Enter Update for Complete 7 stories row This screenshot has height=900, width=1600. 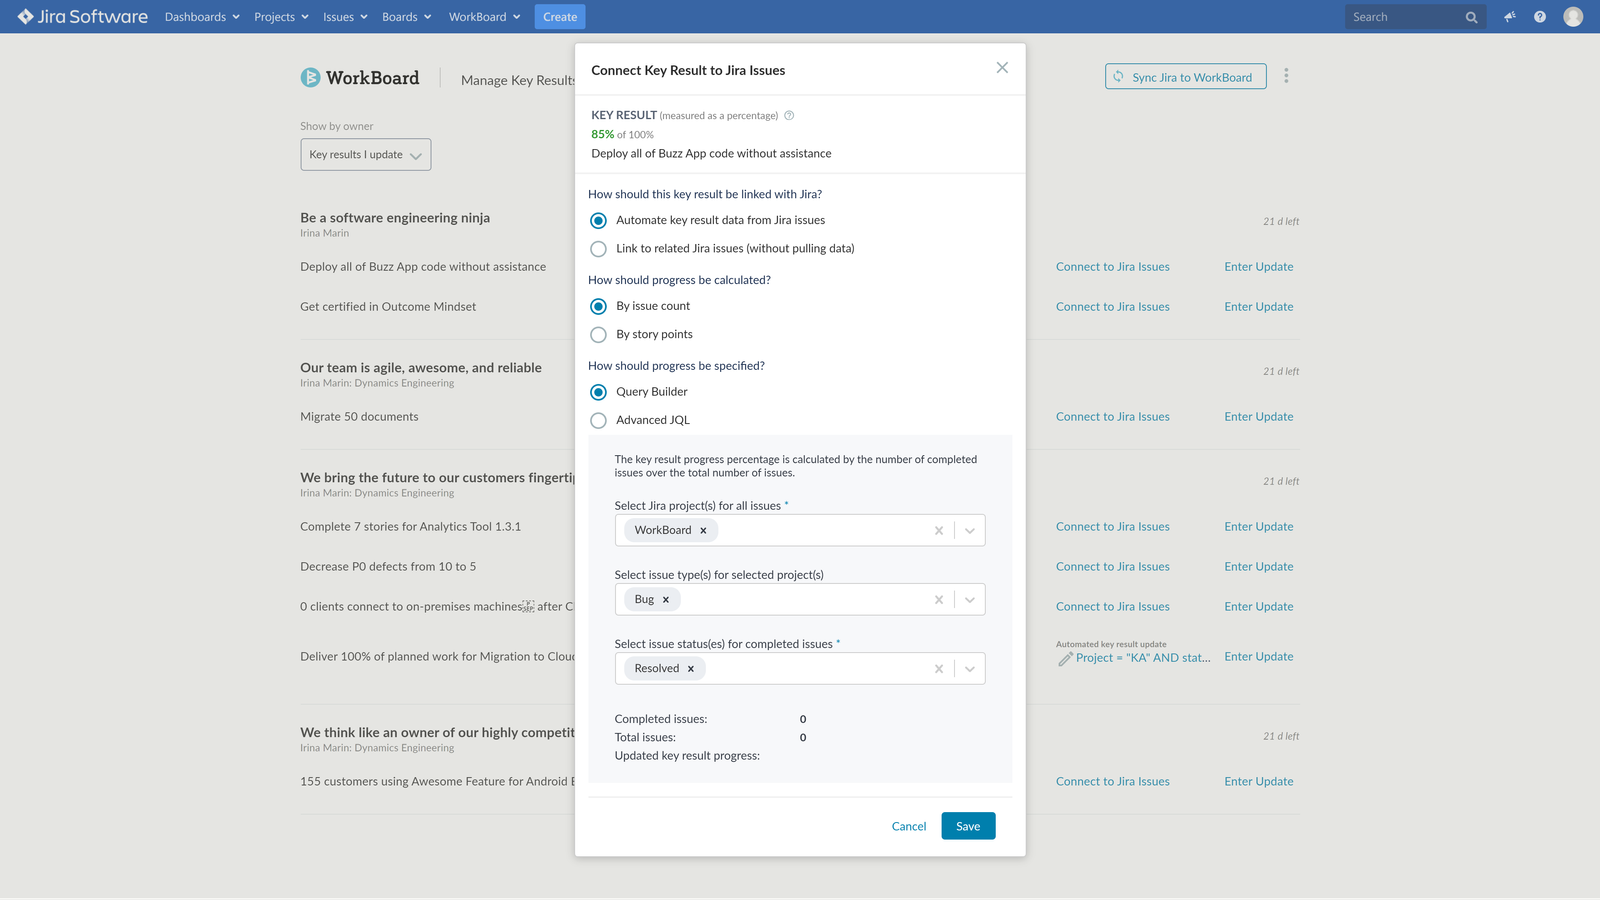pos(1259,527)
